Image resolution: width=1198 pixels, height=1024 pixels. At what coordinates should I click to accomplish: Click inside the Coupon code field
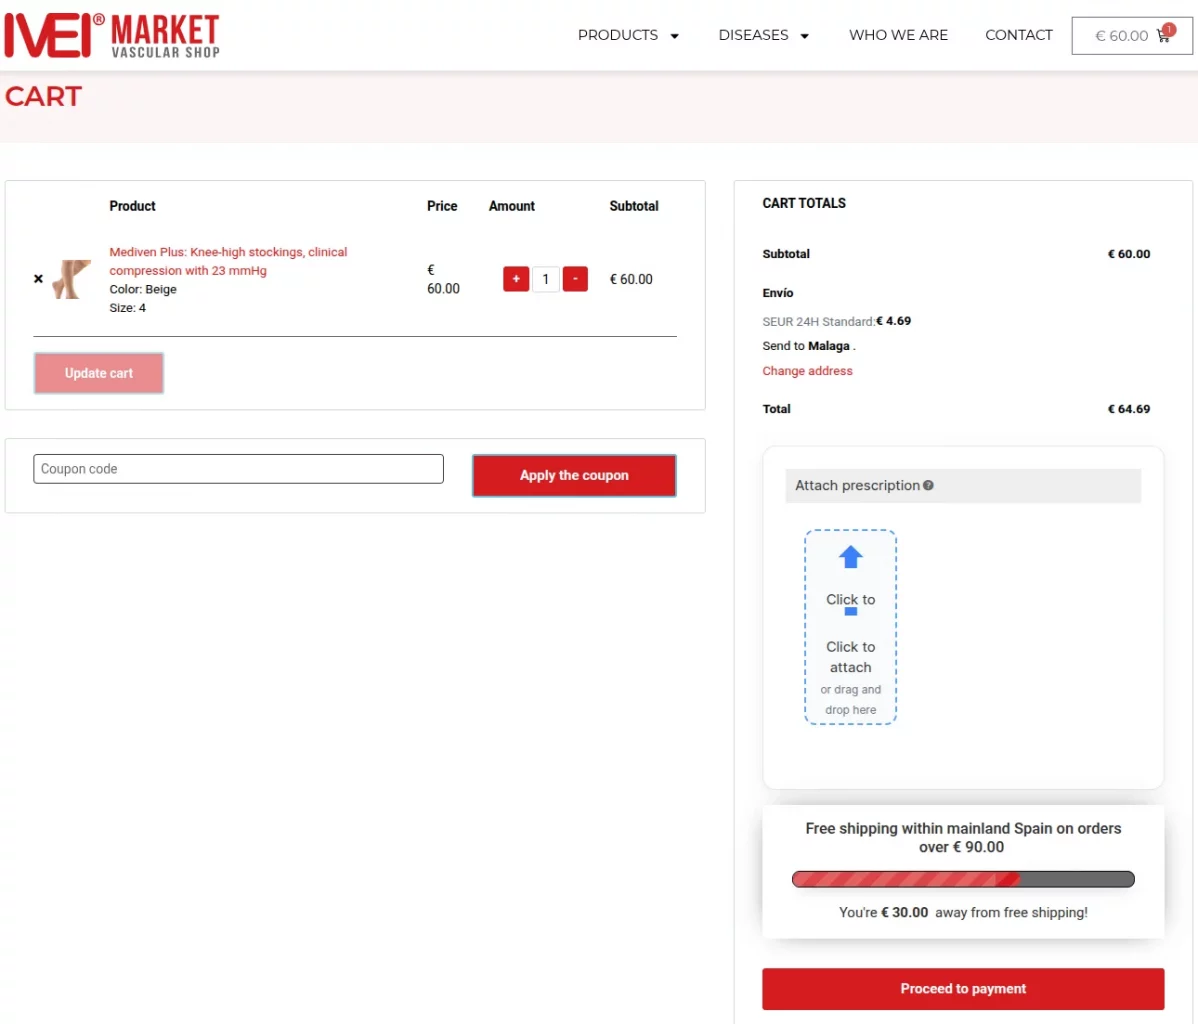(x=238, y=468)
